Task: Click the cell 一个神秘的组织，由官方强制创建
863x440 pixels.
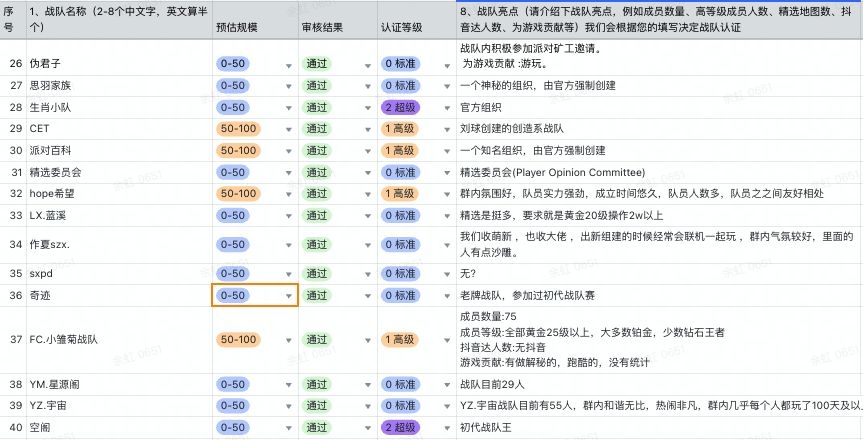Action: (659, 85)
